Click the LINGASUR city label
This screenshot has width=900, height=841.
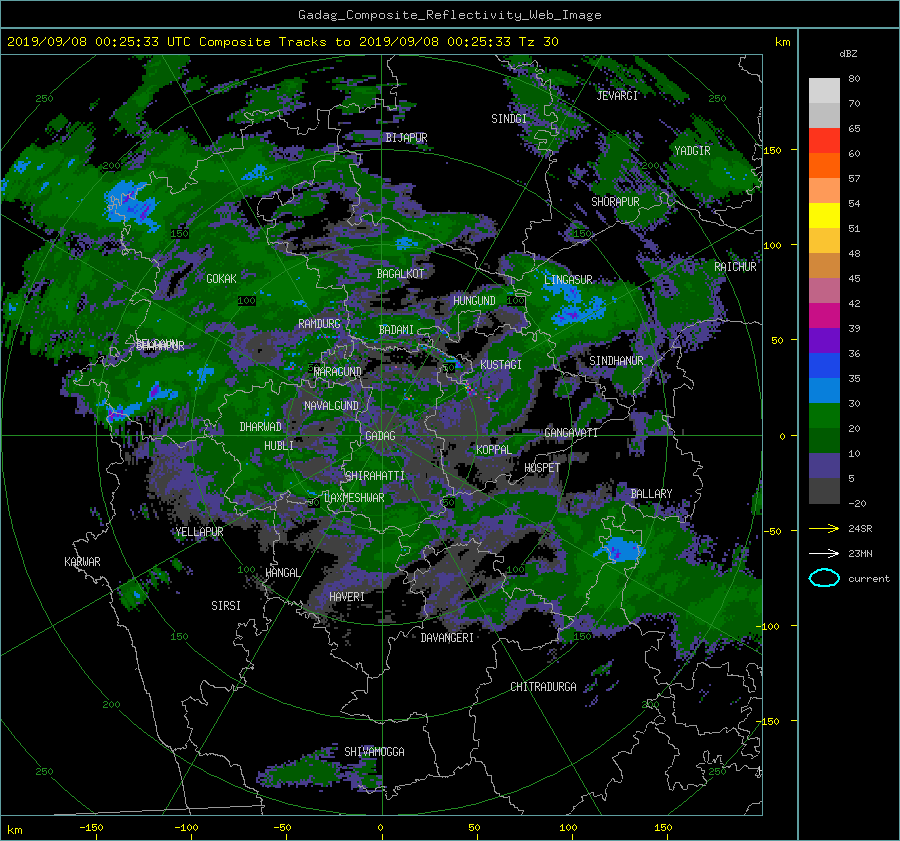(568, 280)
